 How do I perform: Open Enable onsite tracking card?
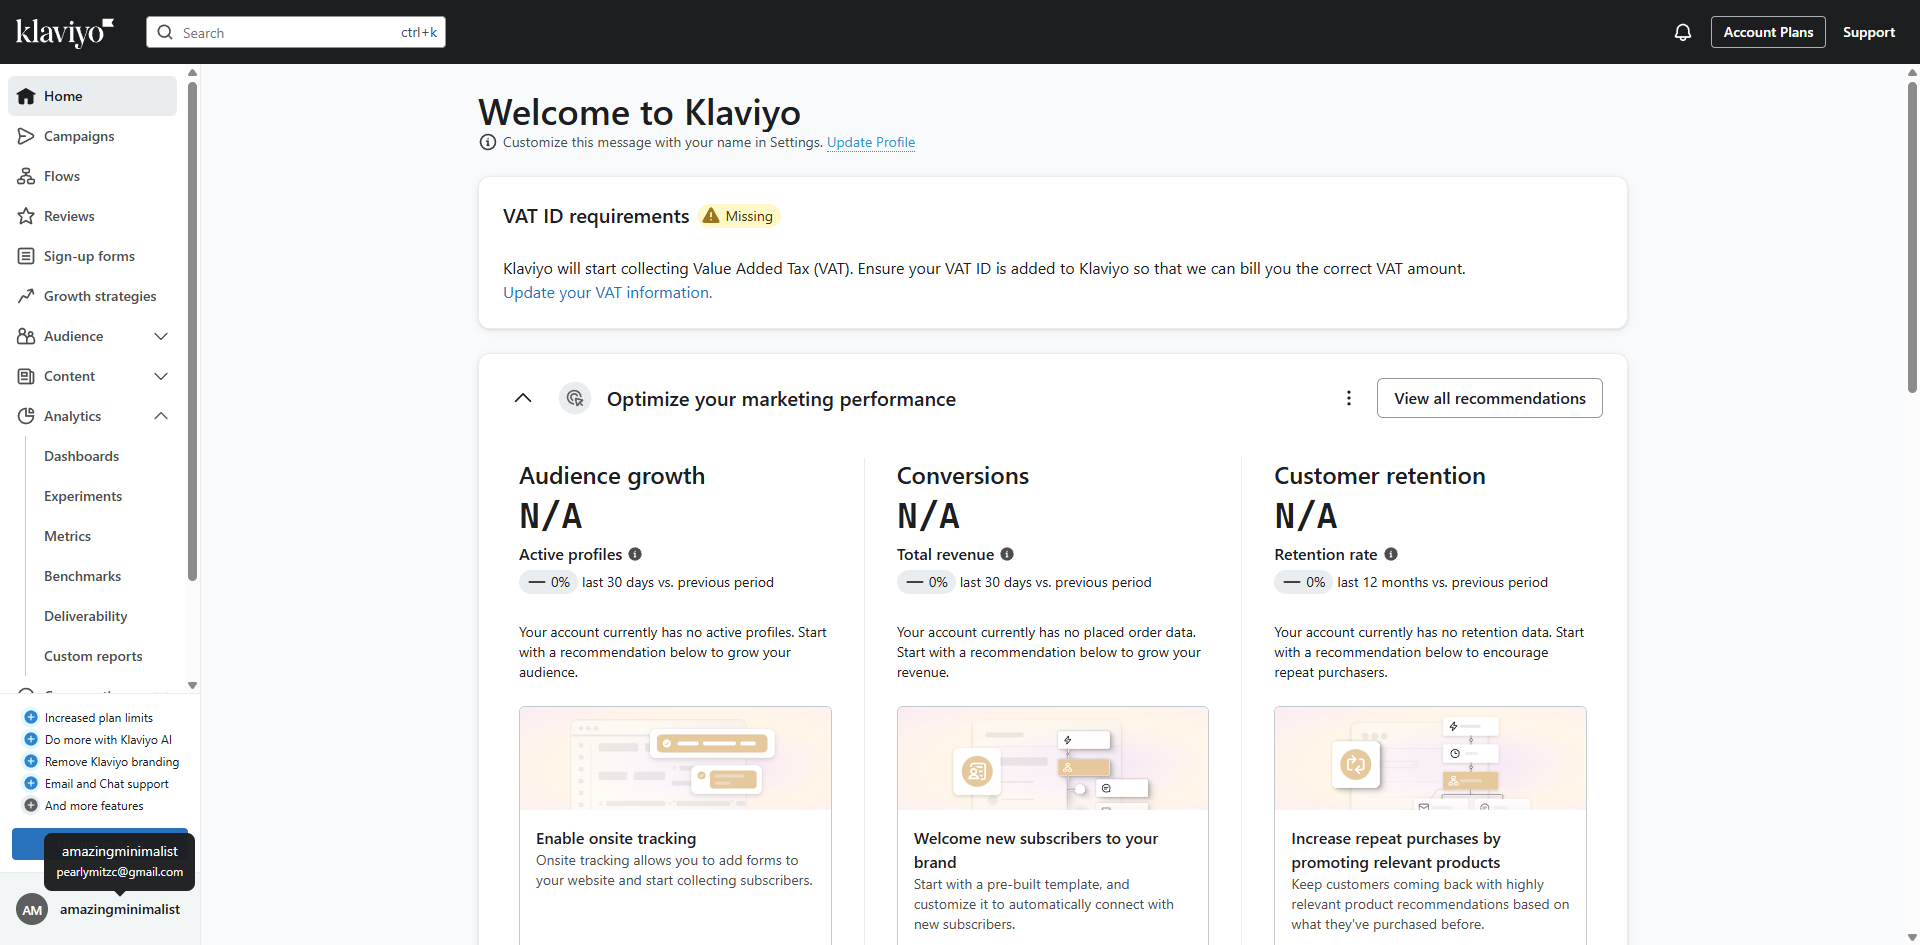[x=675, y=825]
